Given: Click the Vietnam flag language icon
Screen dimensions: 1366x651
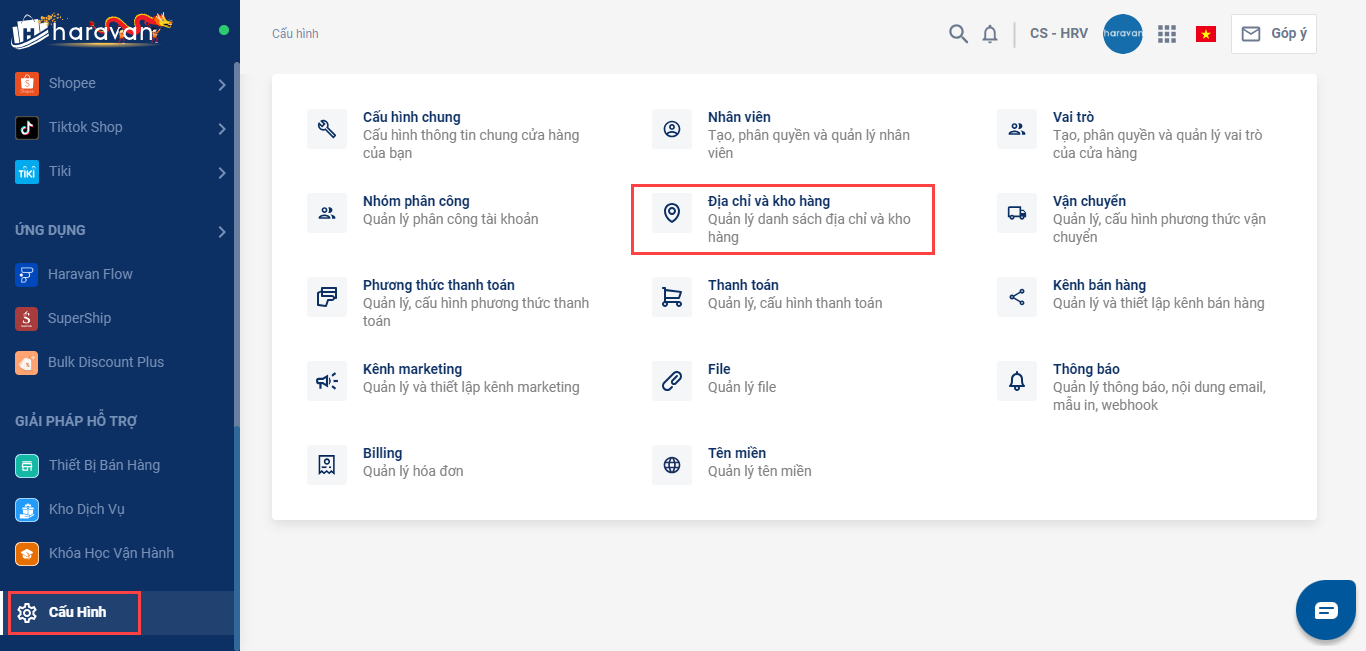Looking at the screenshot, I should pos(1205,34).
